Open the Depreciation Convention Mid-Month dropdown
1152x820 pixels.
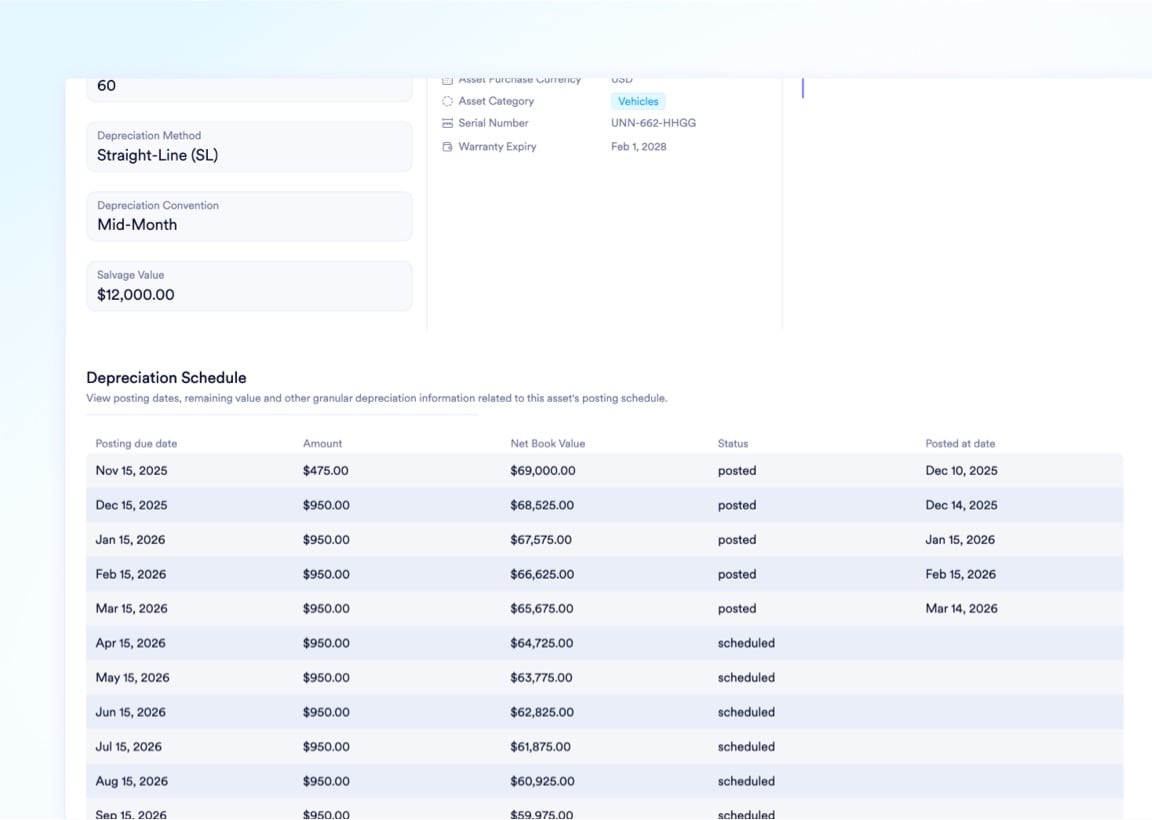coord(249,216)
